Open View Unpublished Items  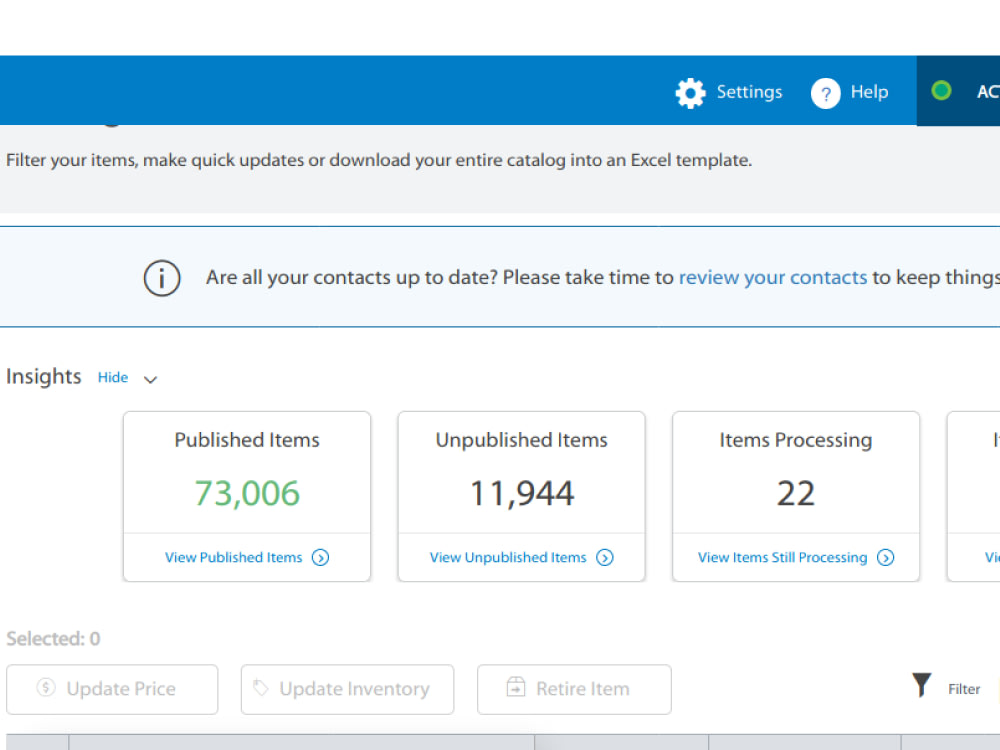point(509,557)
